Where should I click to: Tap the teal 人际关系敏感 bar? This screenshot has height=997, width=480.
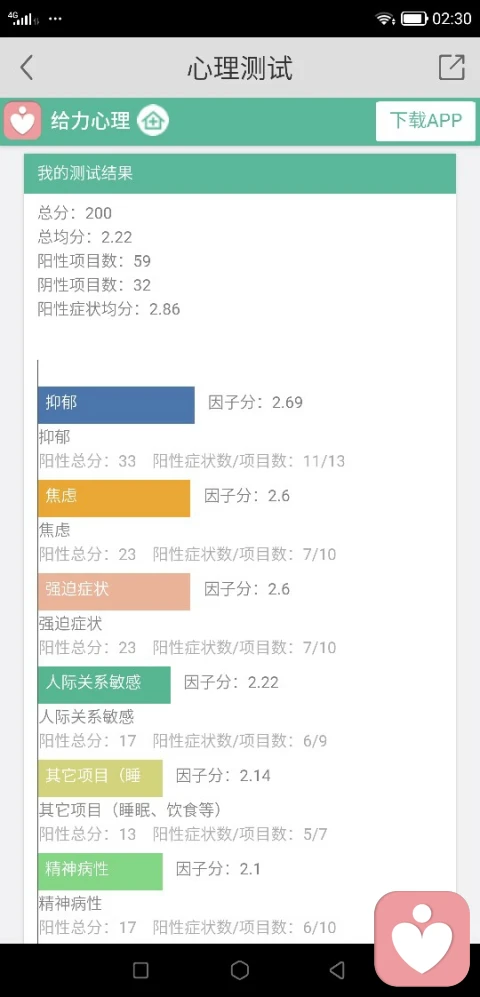(104, 685)
